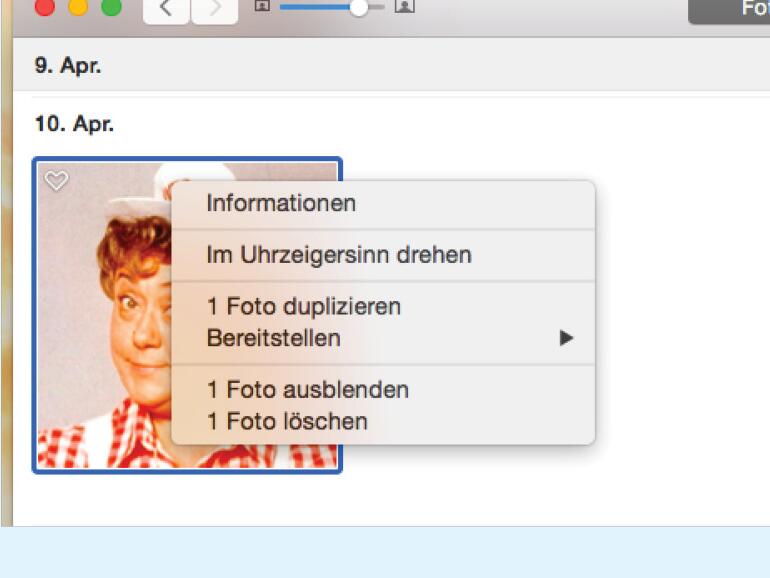The image size is (770, 578).
Task: Choose 1 Foto duplizieren
Action: point(303,306)
